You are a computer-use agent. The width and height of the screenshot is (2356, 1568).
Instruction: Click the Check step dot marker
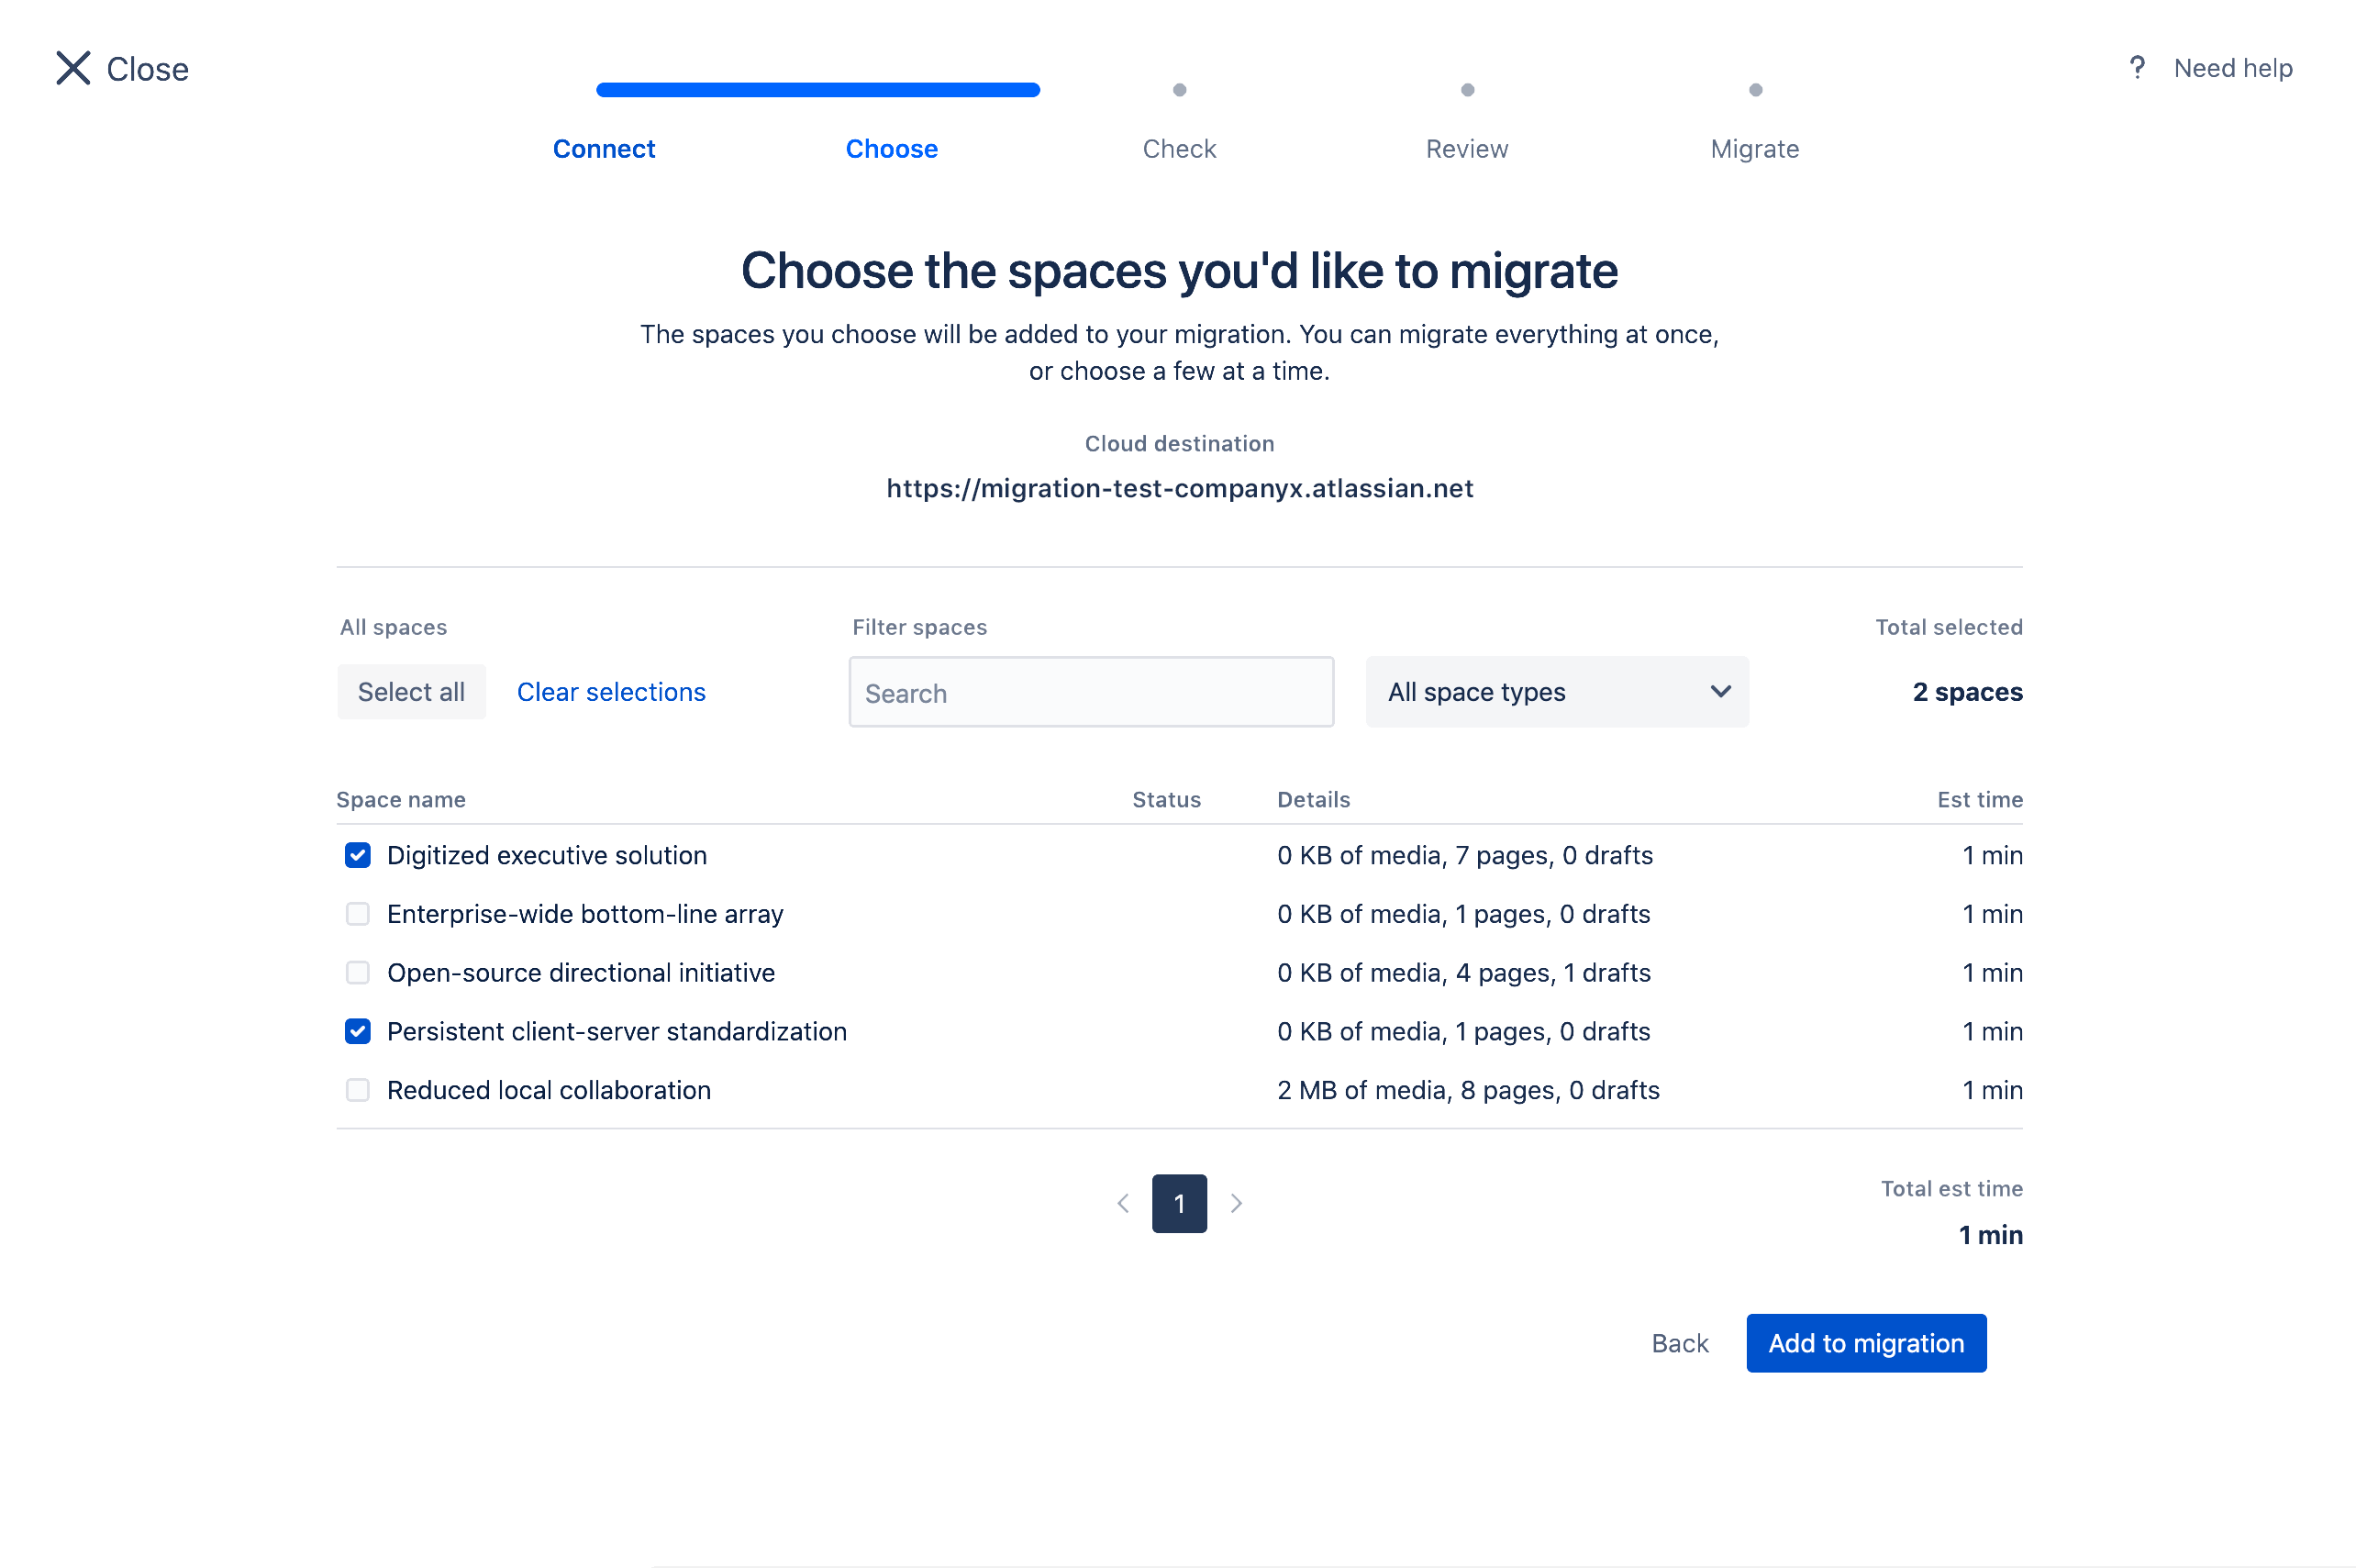(1179, 90)
